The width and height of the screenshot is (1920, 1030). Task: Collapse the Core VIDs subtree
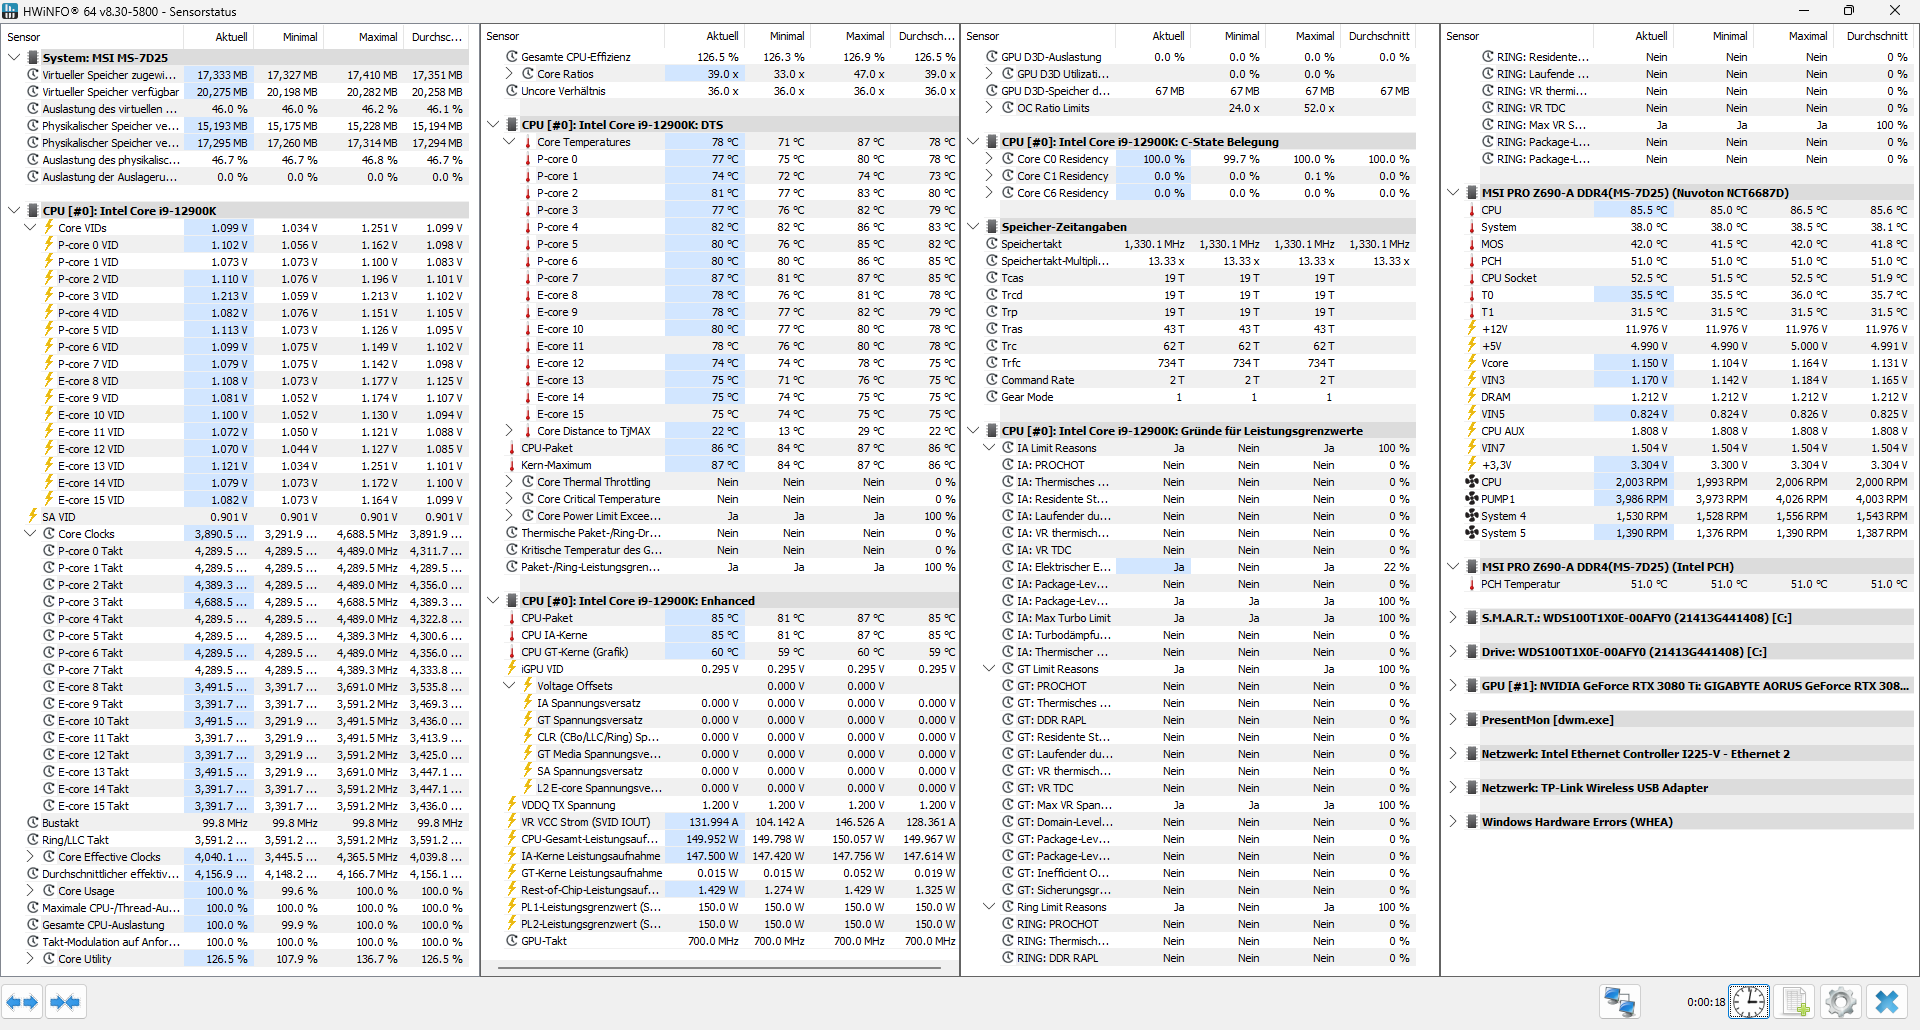click(x=30, y=228)
